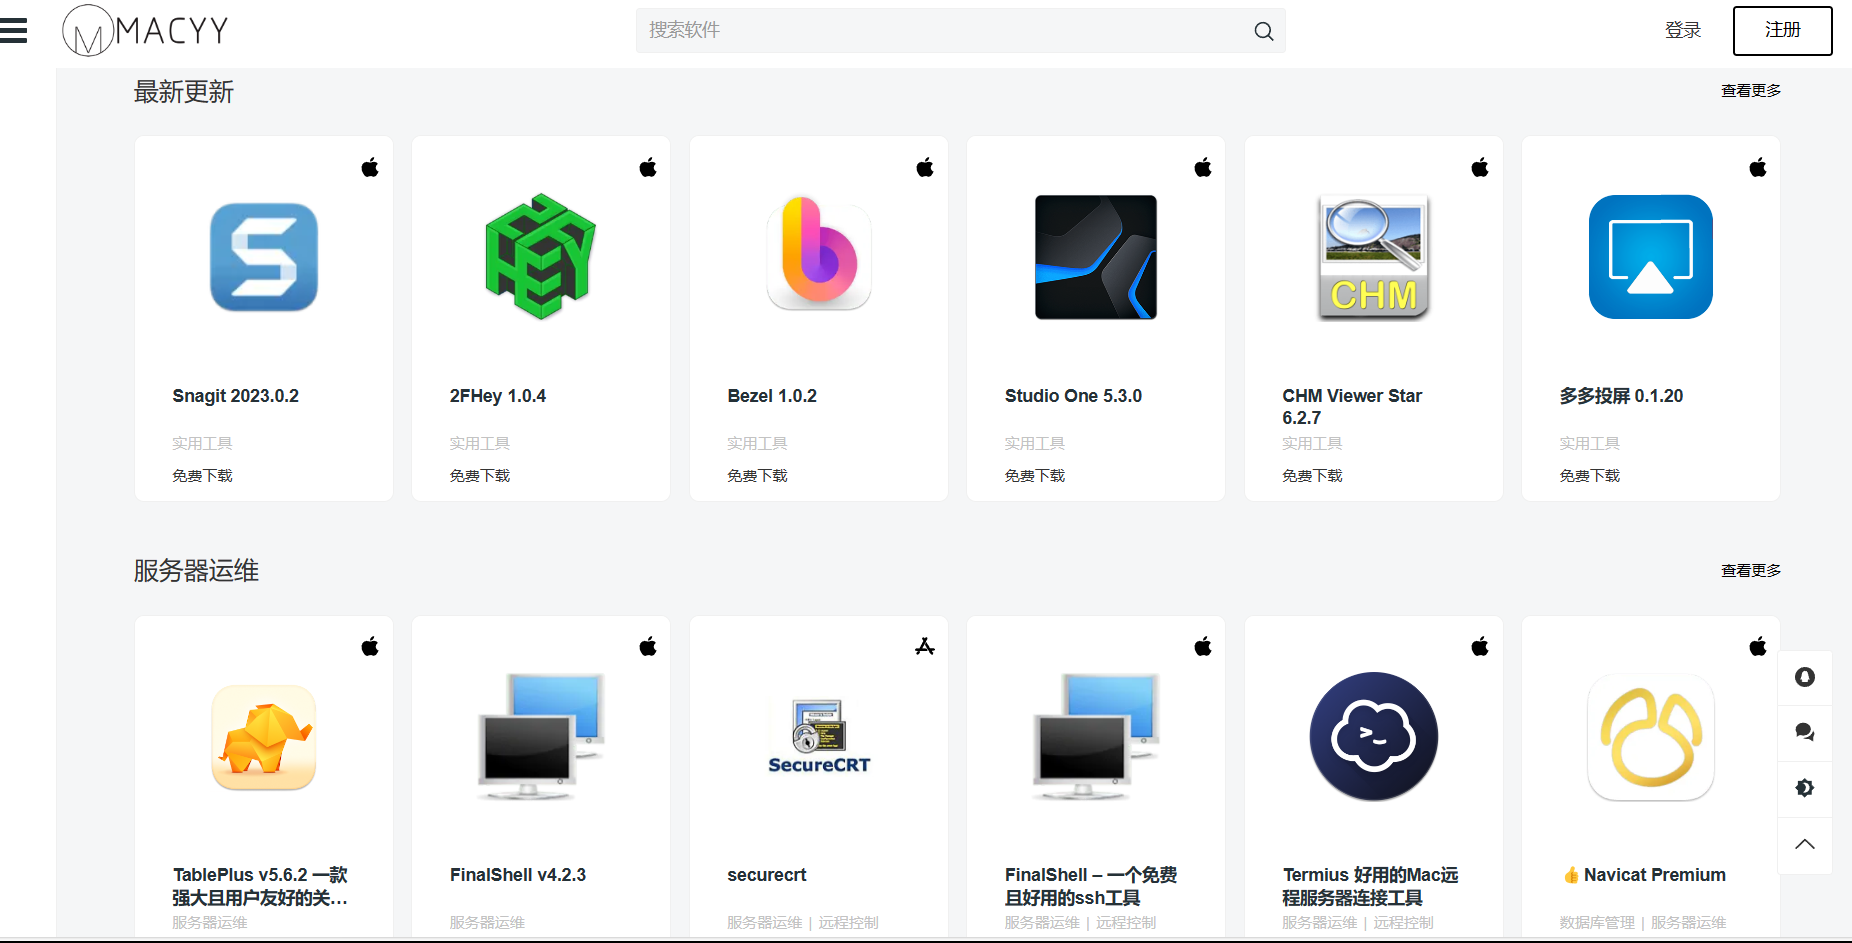Click the back-to-top chevron button

[1805, 845]
